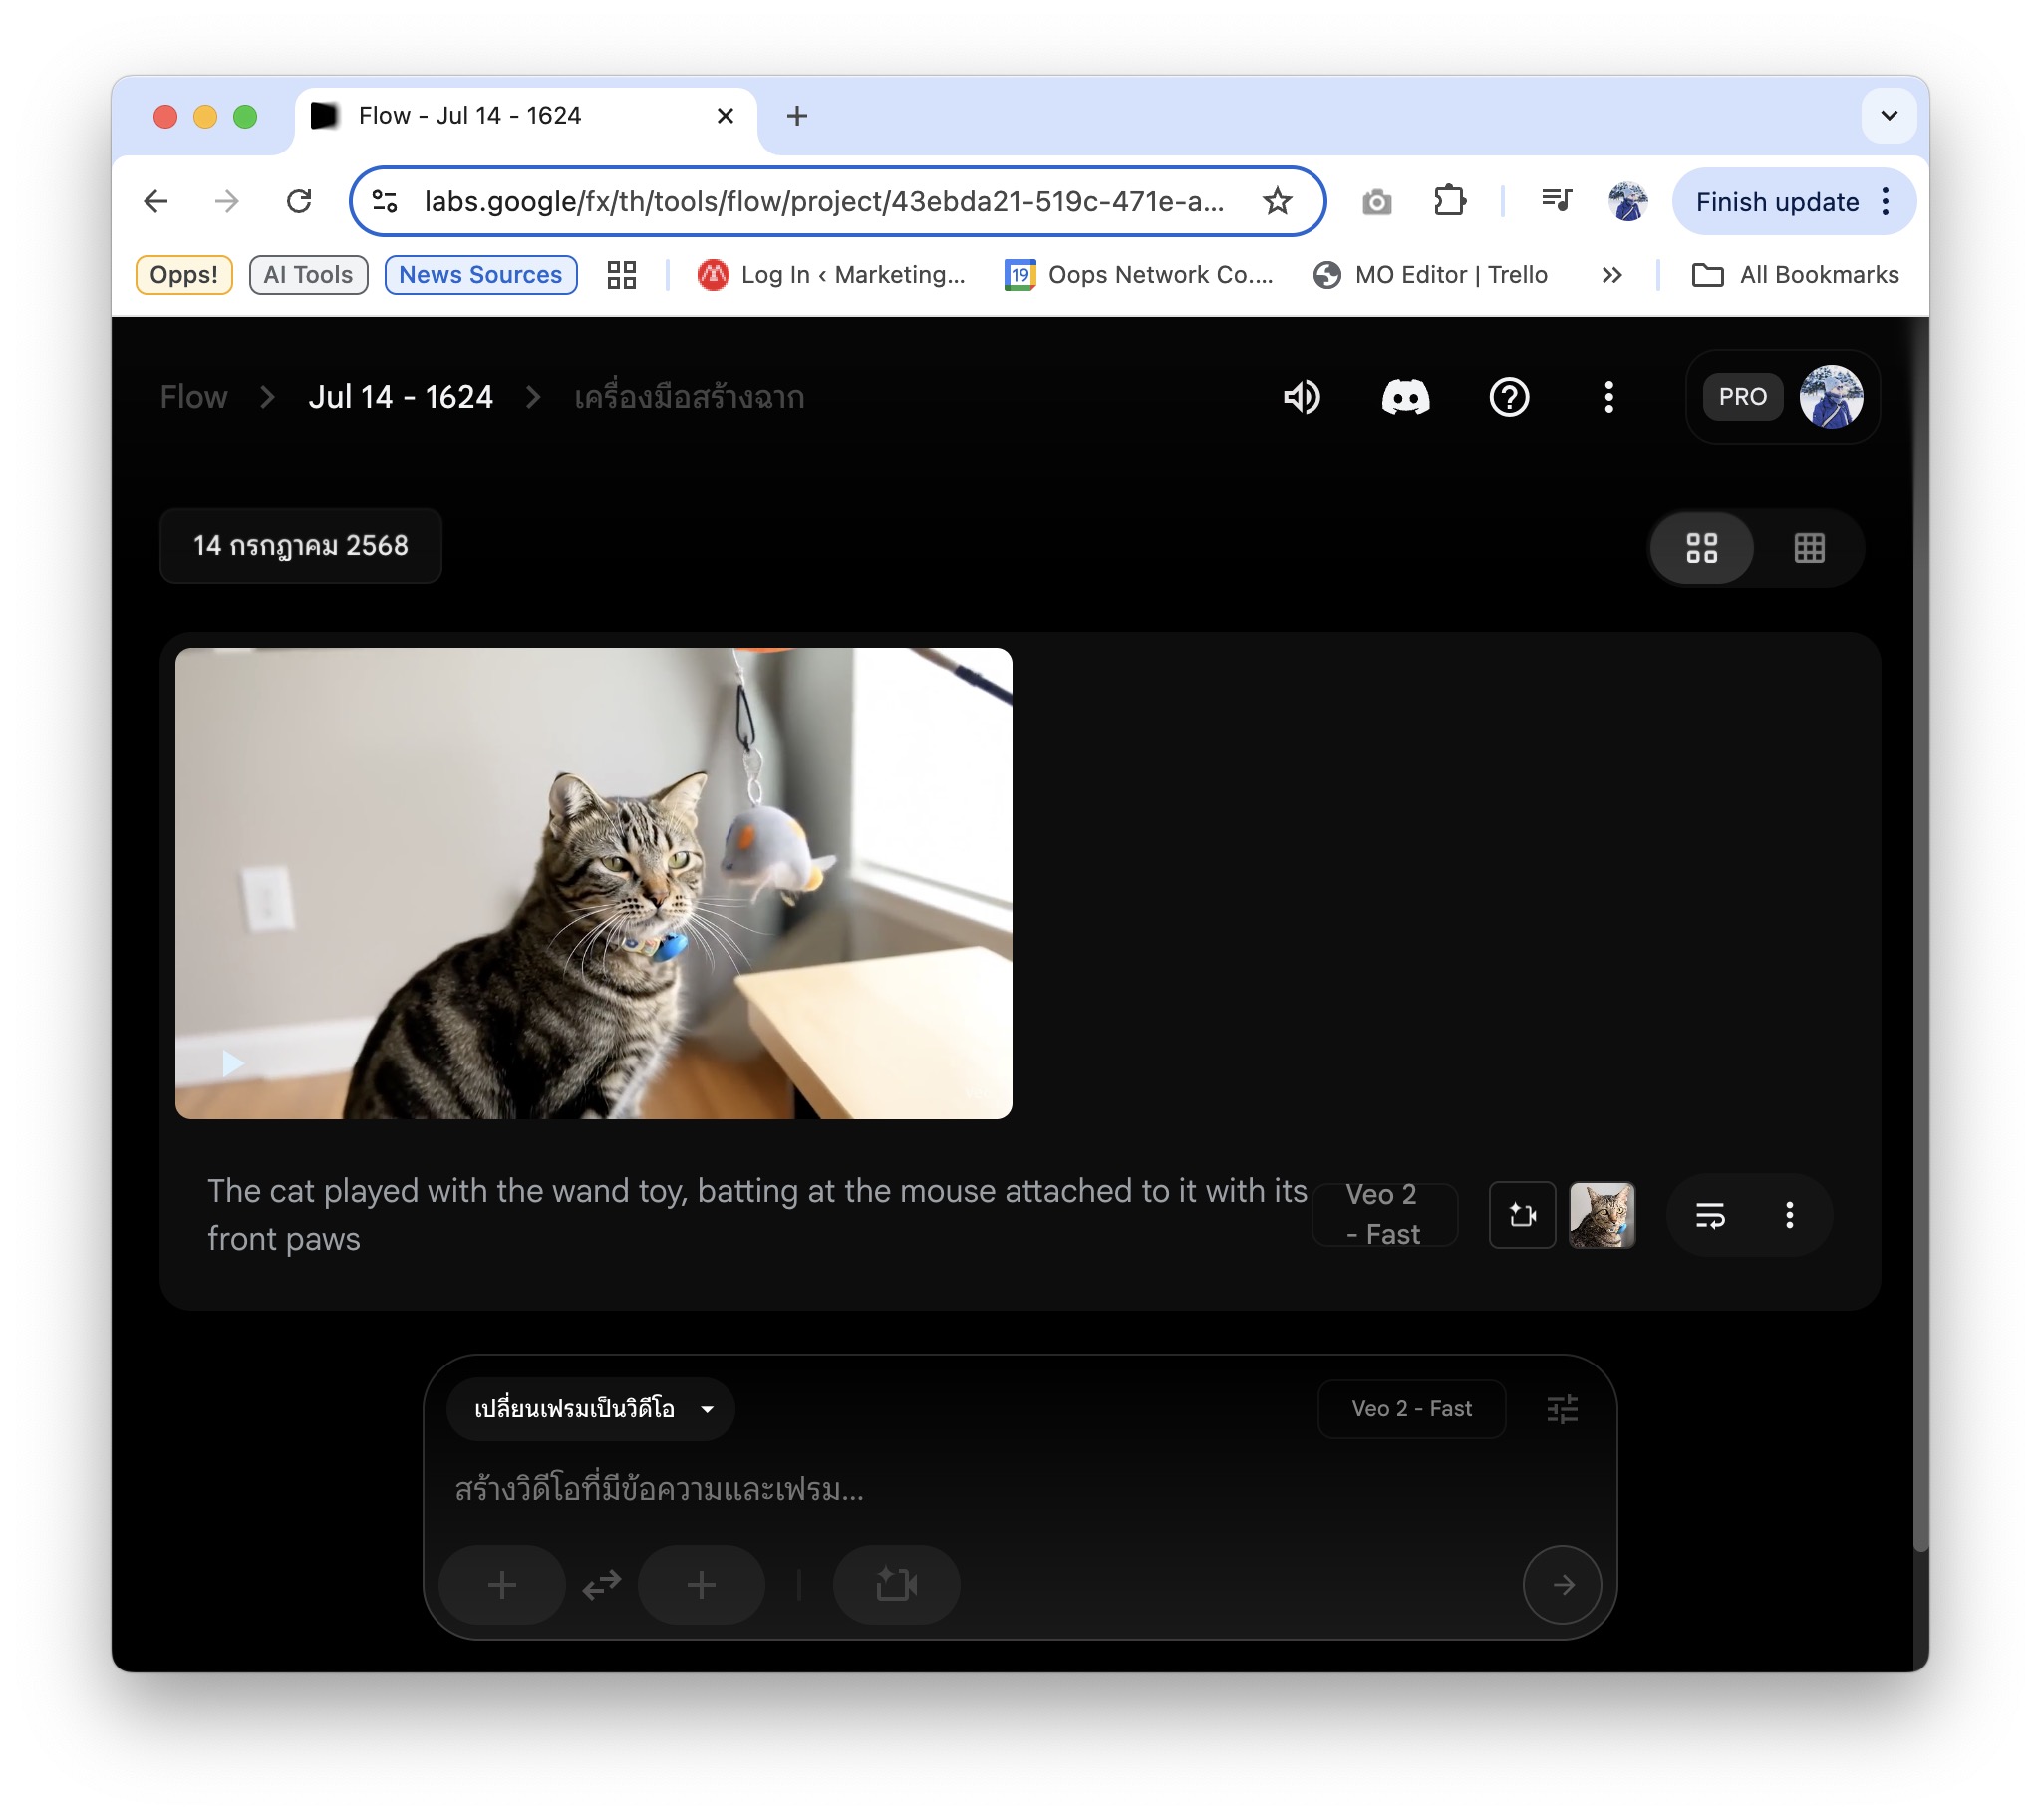Screen dimensions: 2041x1820
Task: Select the Flow - Jul 14 - 1624 tab
Action: tap(525, 116)
